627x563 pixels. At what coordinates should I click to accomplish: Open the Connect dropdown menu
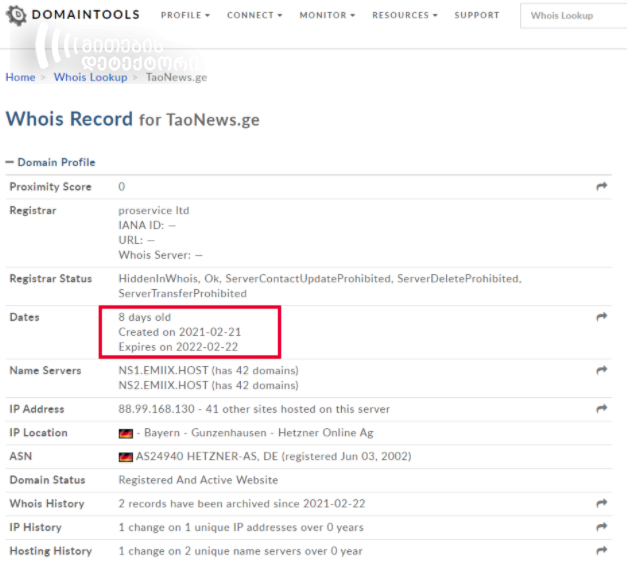[255, 15]
